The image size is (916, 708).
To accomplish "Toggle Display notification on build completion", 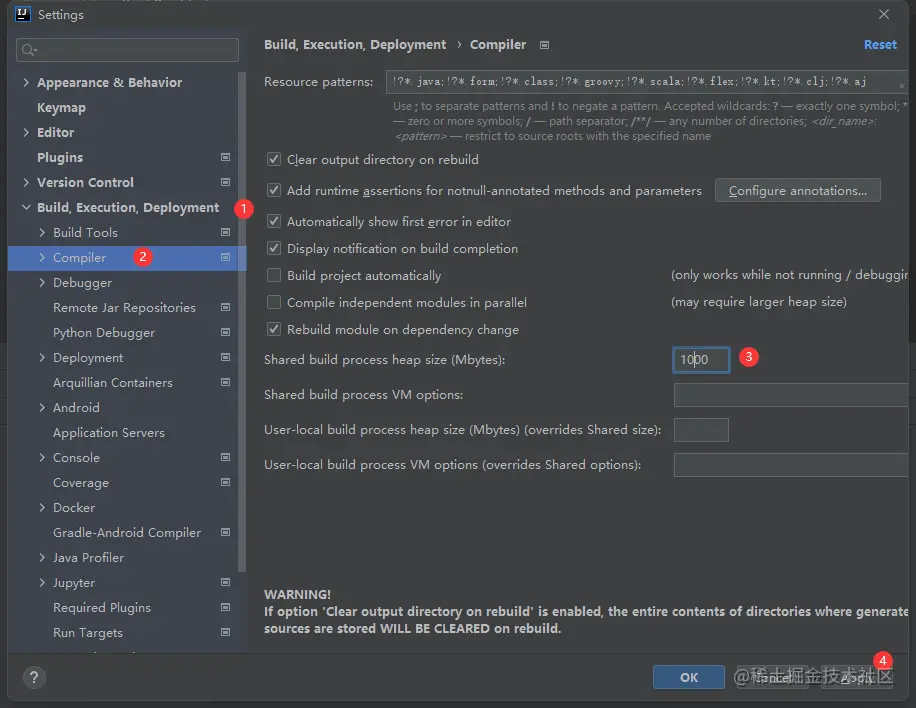I will (x=273, y=248).
